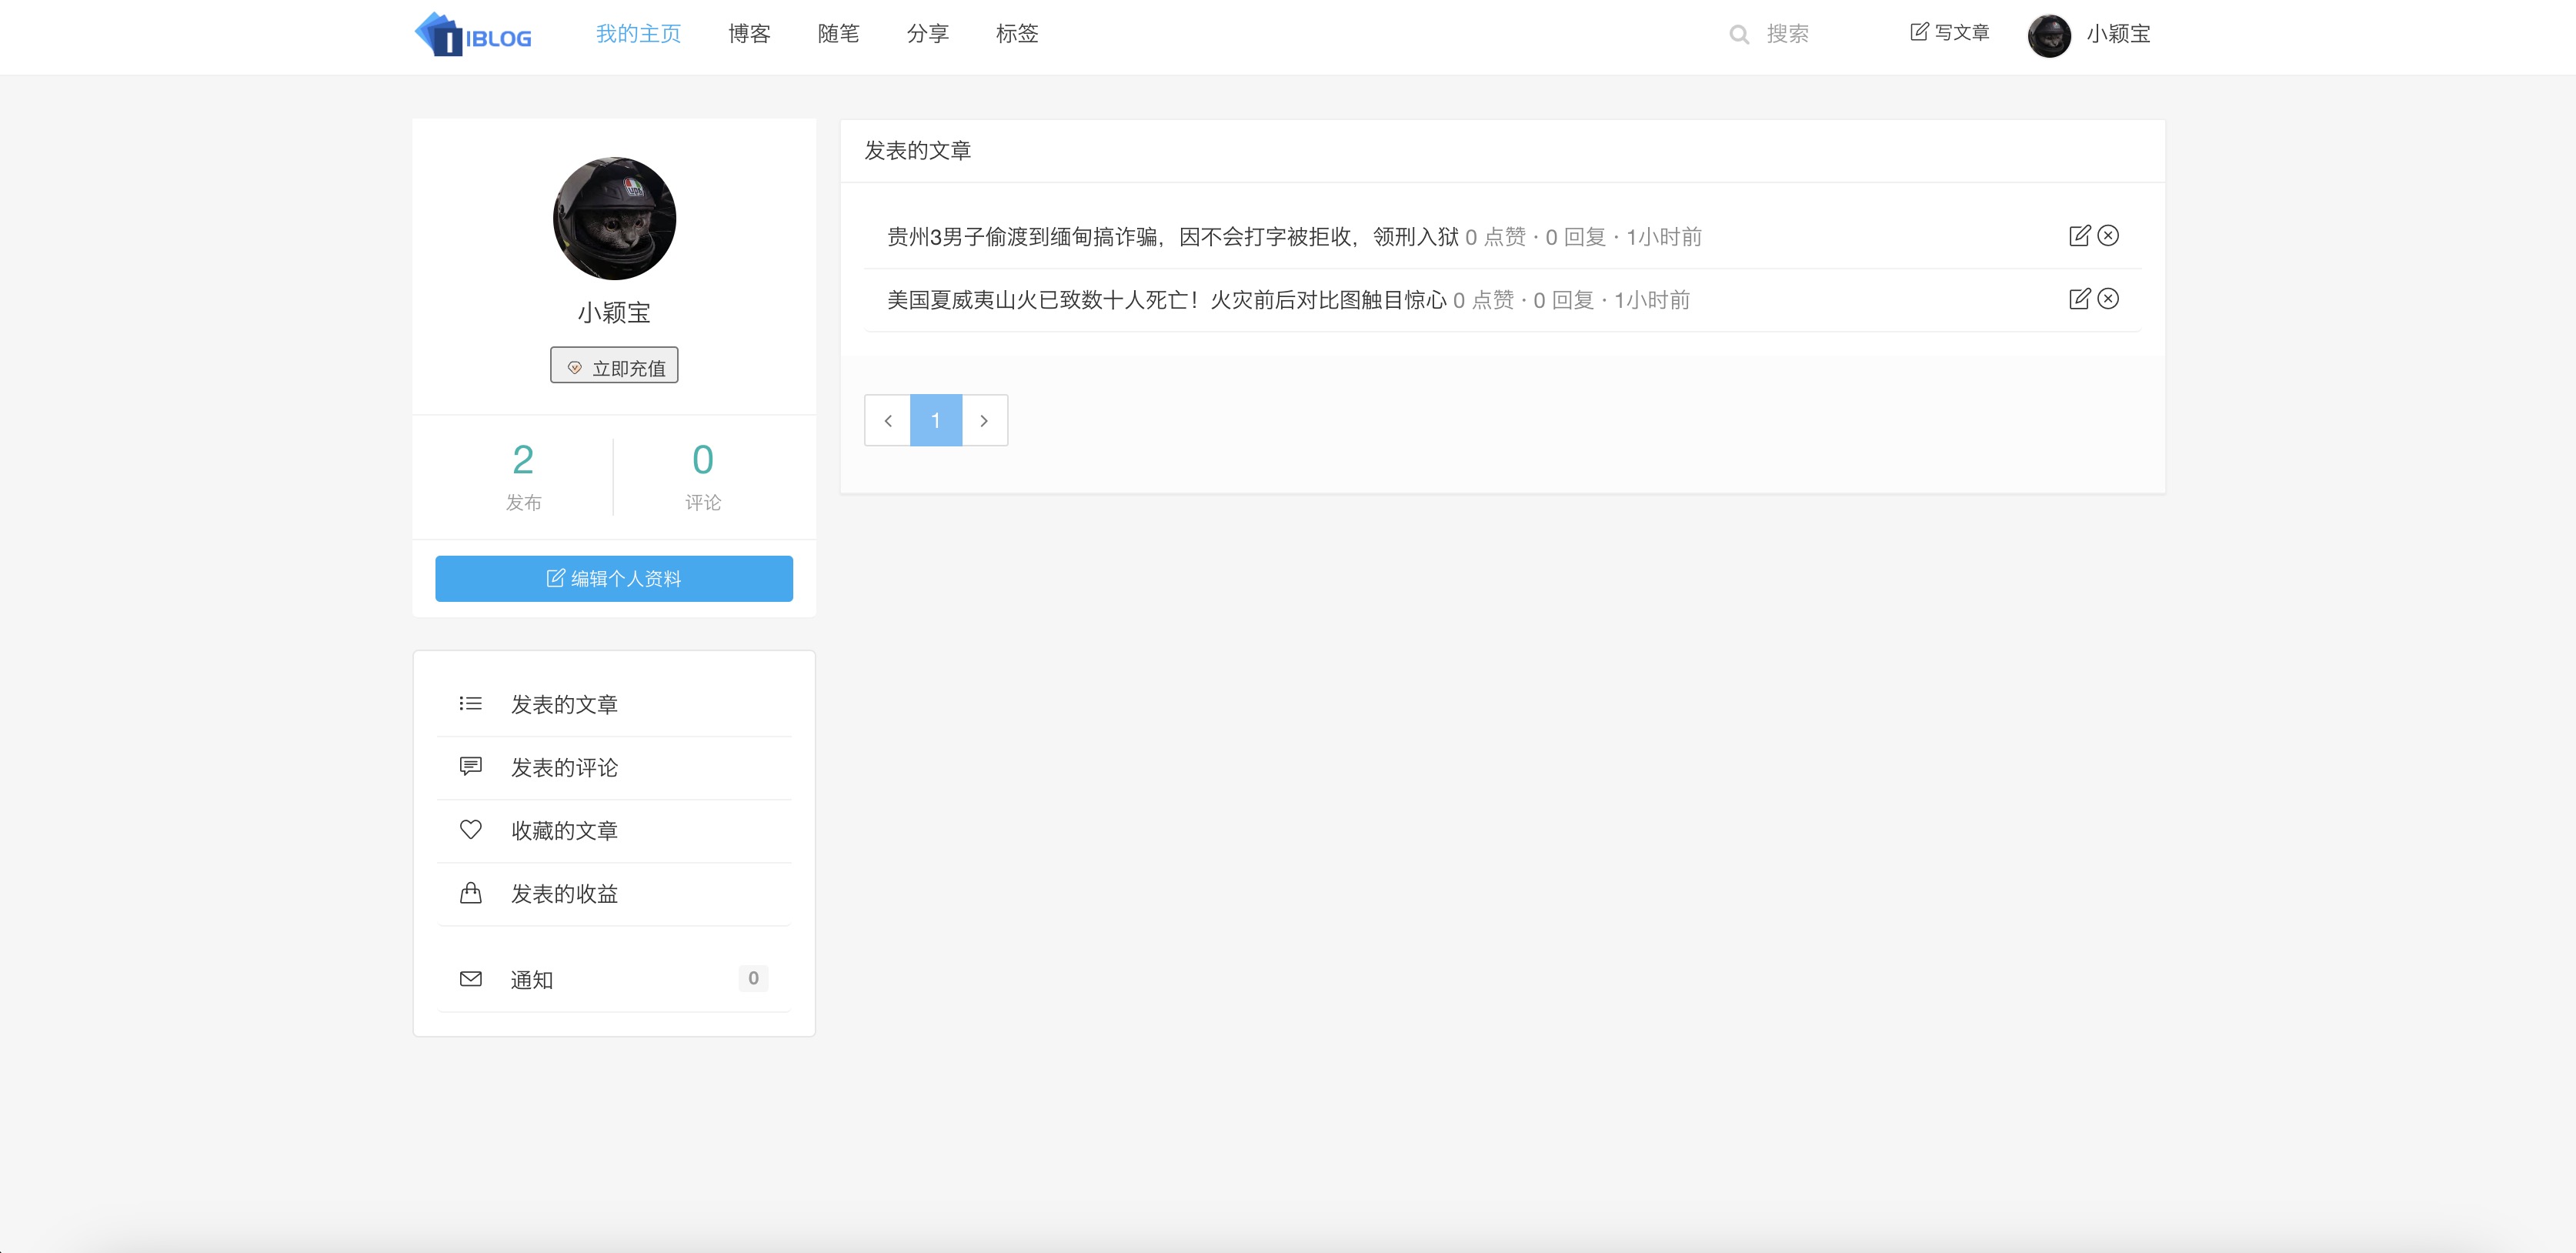Image resolution: width=2576 pixels, height=1253 pixels.
Task: Click the delete icon for the 夏威夷 article
Action: click(2110, 298)
